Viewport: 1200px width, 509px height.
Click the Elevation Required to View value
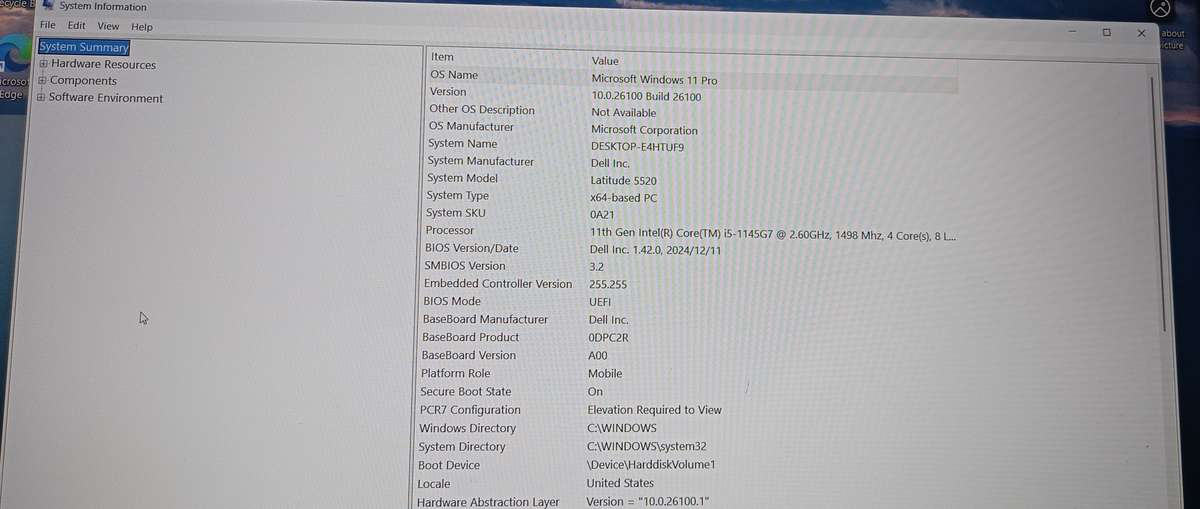[654, 410]
